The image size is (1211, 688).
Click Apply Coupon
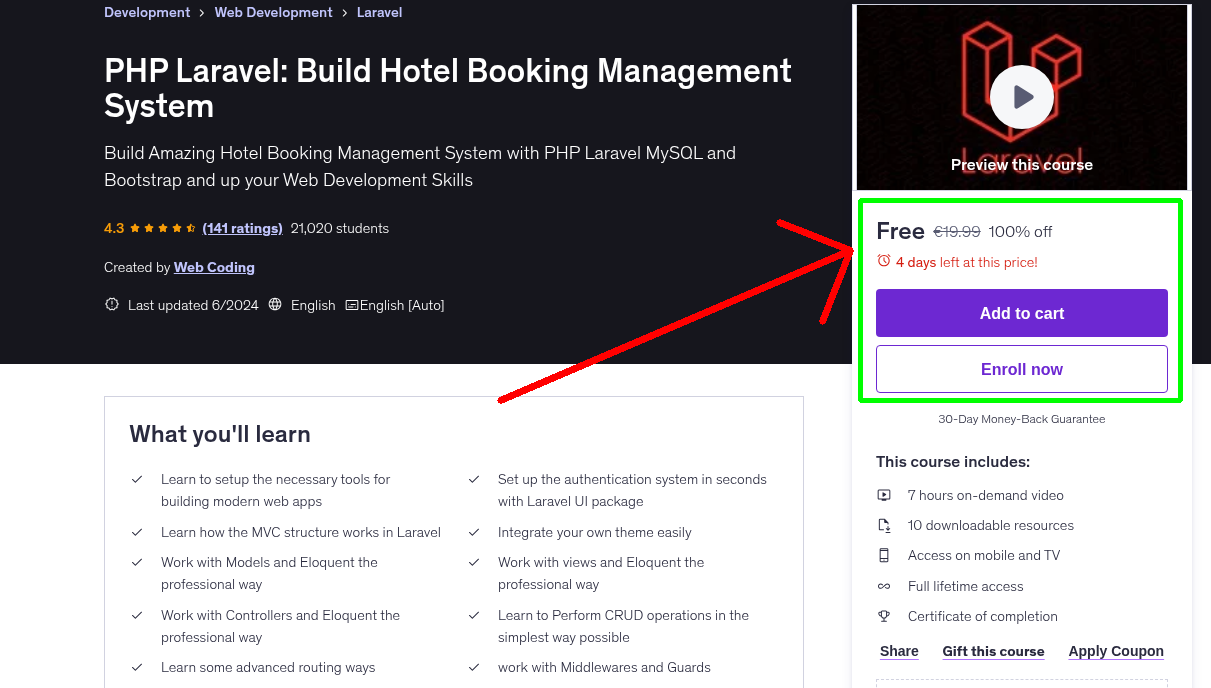(x=1116, y=651)
